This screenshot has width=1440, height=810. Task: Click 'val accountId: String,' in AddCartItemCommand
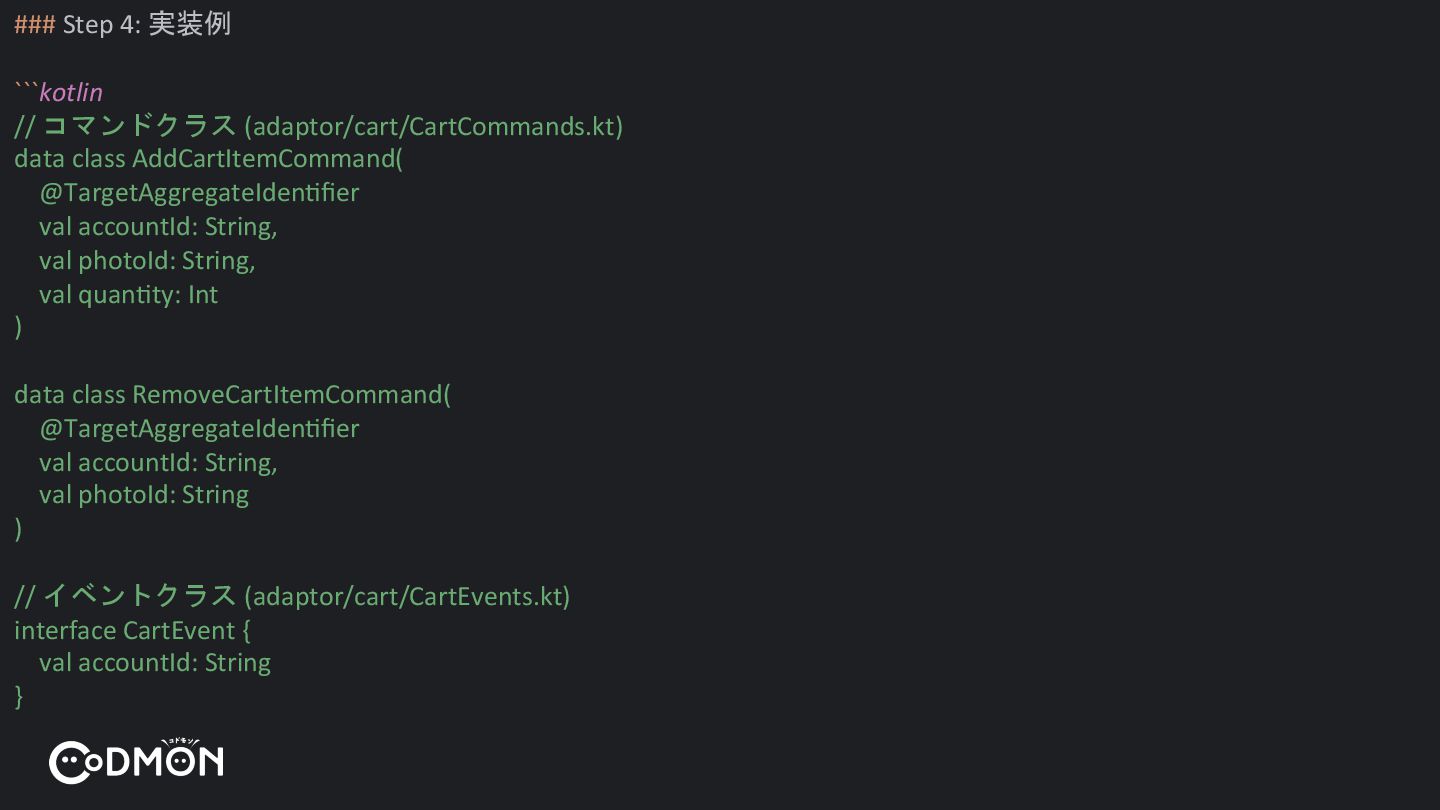click(x=158, y=226)
